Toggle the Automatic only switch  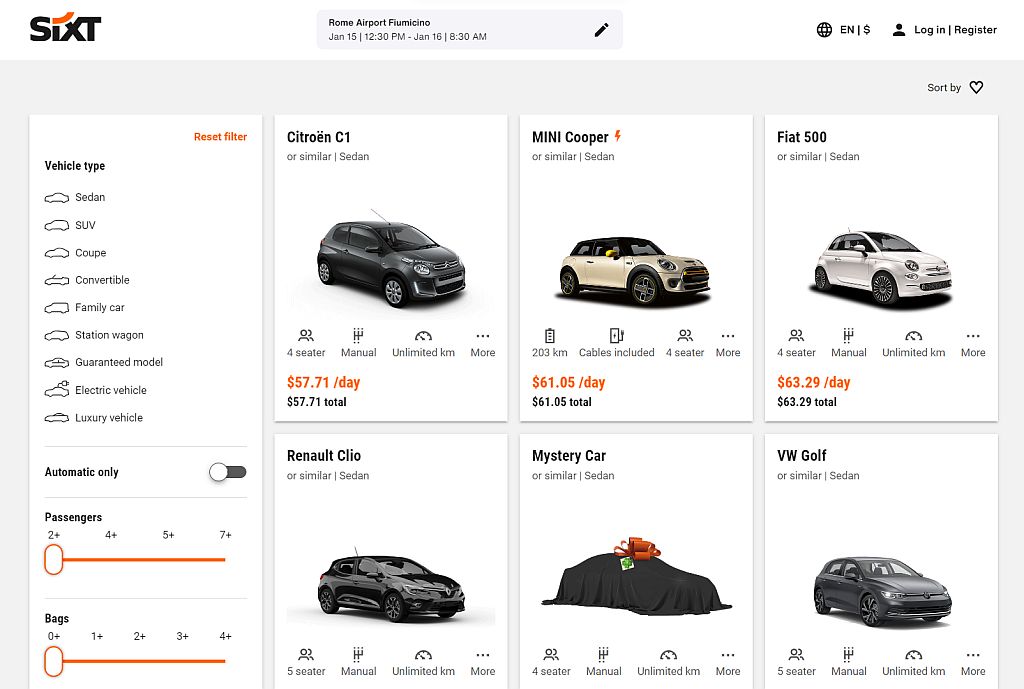pyautogui.click(x=227, y=472)
